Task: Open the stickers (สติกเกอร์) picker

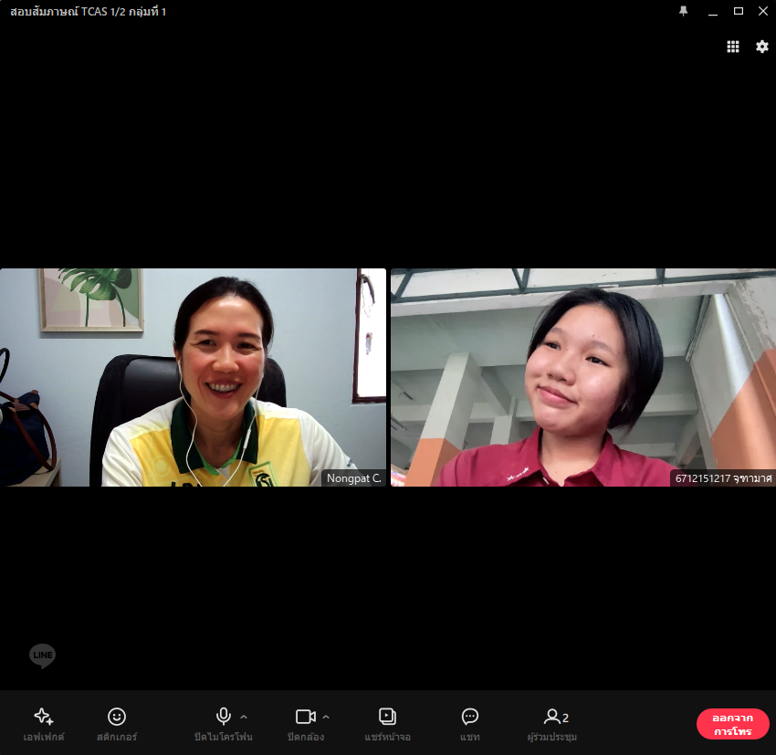Action: coord(117,723)
